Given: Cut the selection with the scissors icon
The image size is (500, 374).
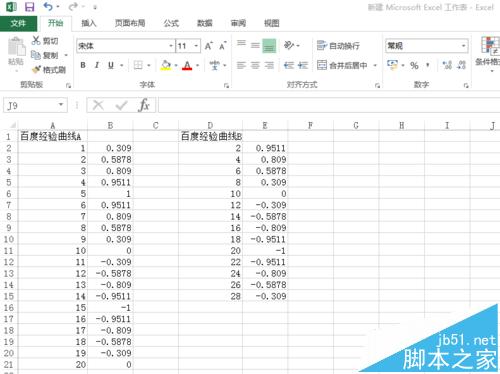Looking at the screenshot, I should pyautogui.click(x=36, y=41).
